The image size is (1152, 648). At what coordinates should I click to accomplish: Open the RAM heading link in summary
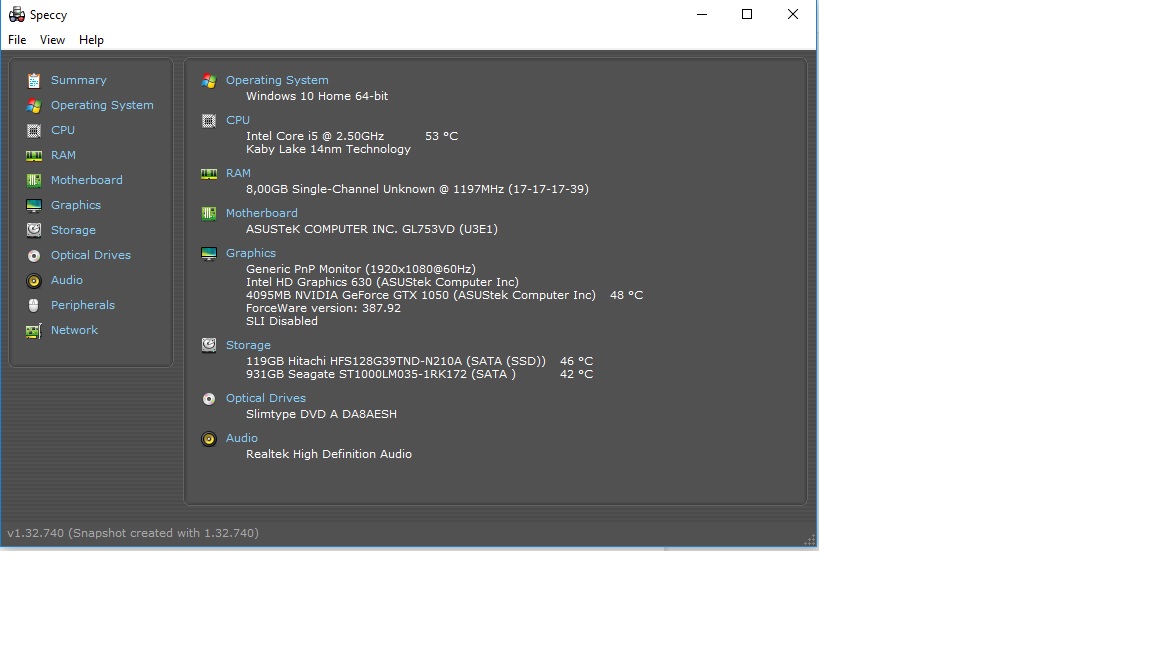coord(238,173)
